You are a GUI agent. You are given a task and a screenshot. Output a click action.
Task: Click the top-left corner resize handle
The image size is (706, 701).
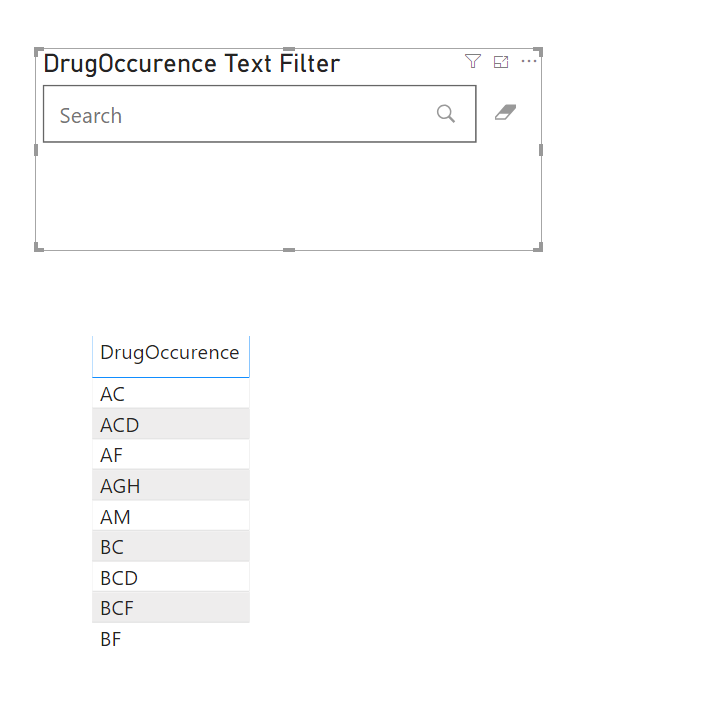(38, 51)
